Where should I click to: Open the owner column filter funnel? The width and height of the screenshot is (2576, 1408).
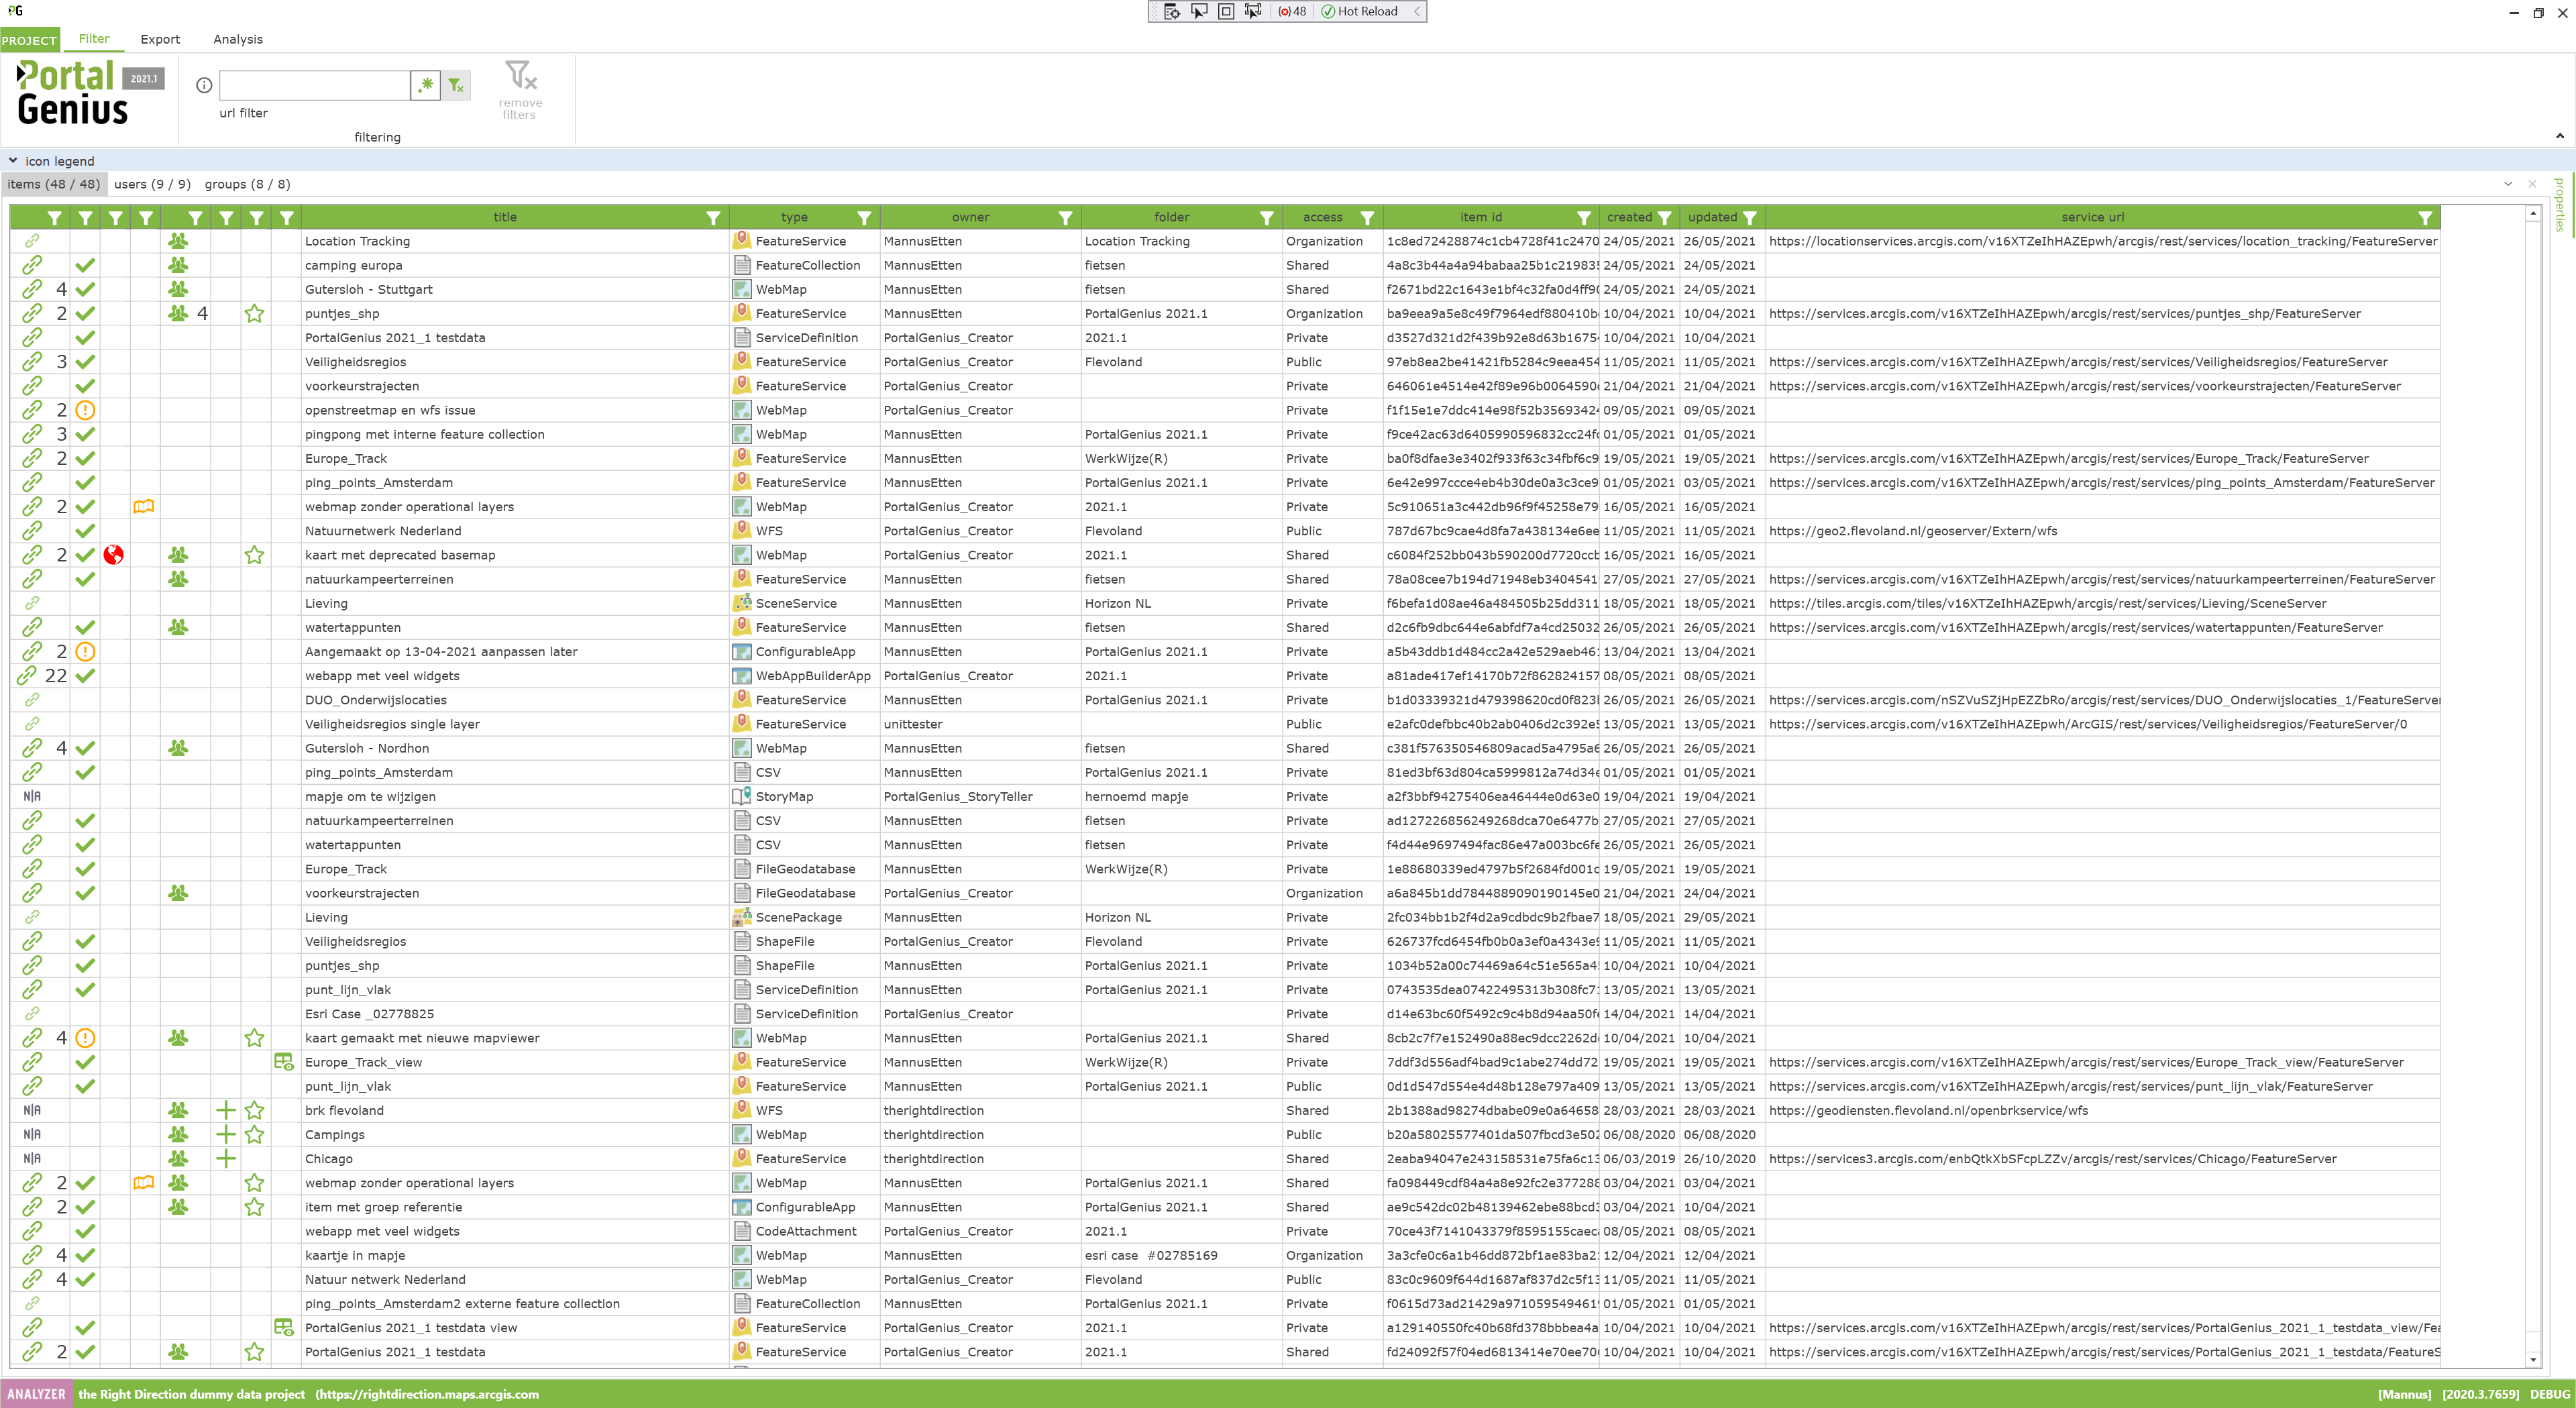(1065, 217)
